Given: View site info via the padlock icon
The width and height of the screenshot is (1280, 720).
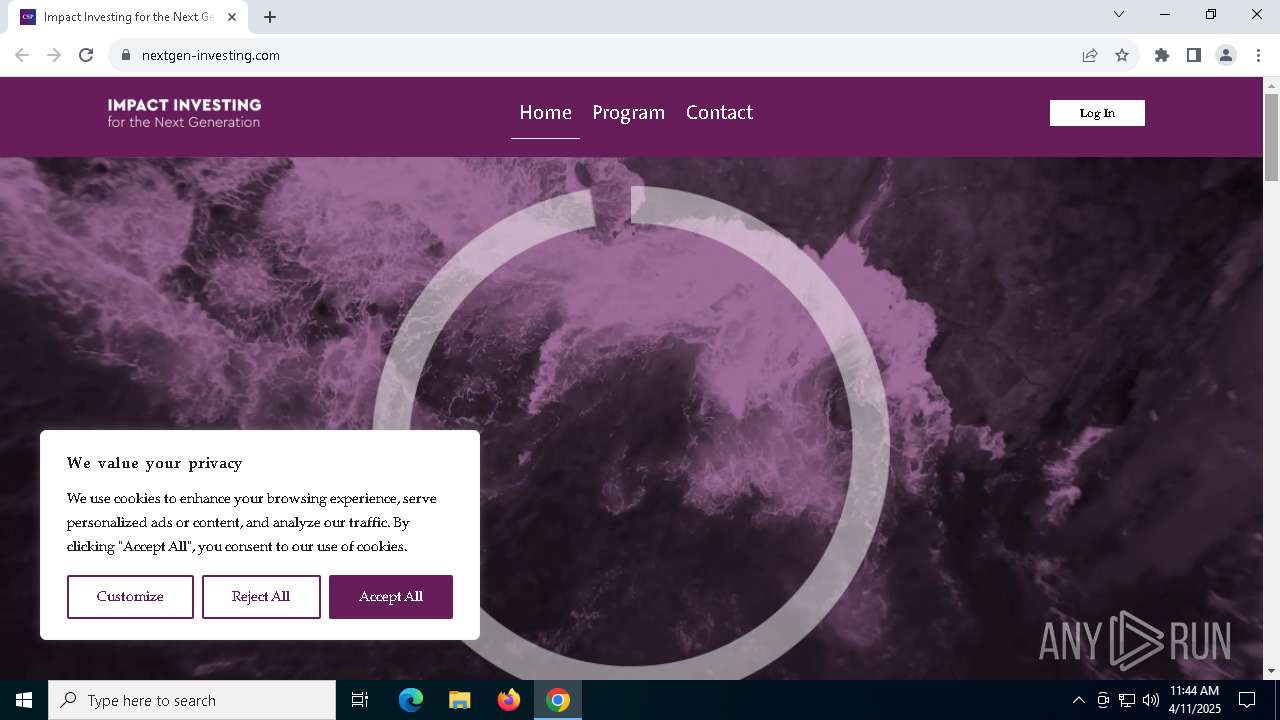Looking at the screenshot, I should [126, 56].
